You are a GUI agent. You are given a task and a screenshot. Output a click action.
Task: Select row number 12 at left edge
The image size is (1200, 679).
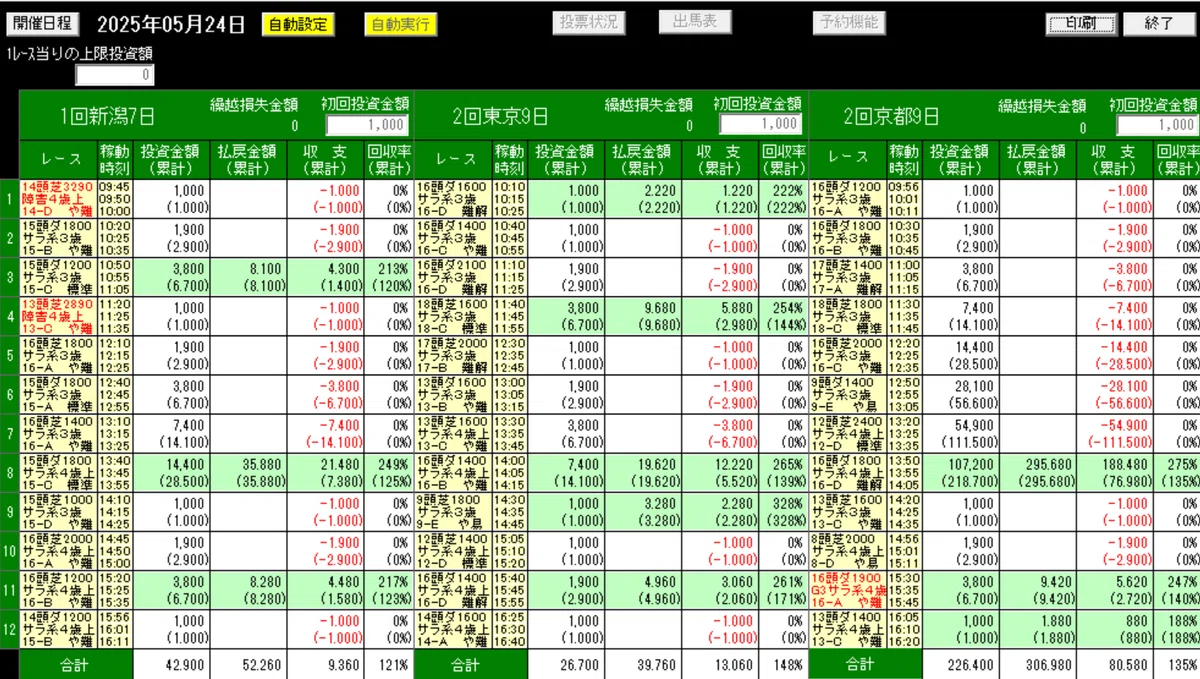pos(9,629)
